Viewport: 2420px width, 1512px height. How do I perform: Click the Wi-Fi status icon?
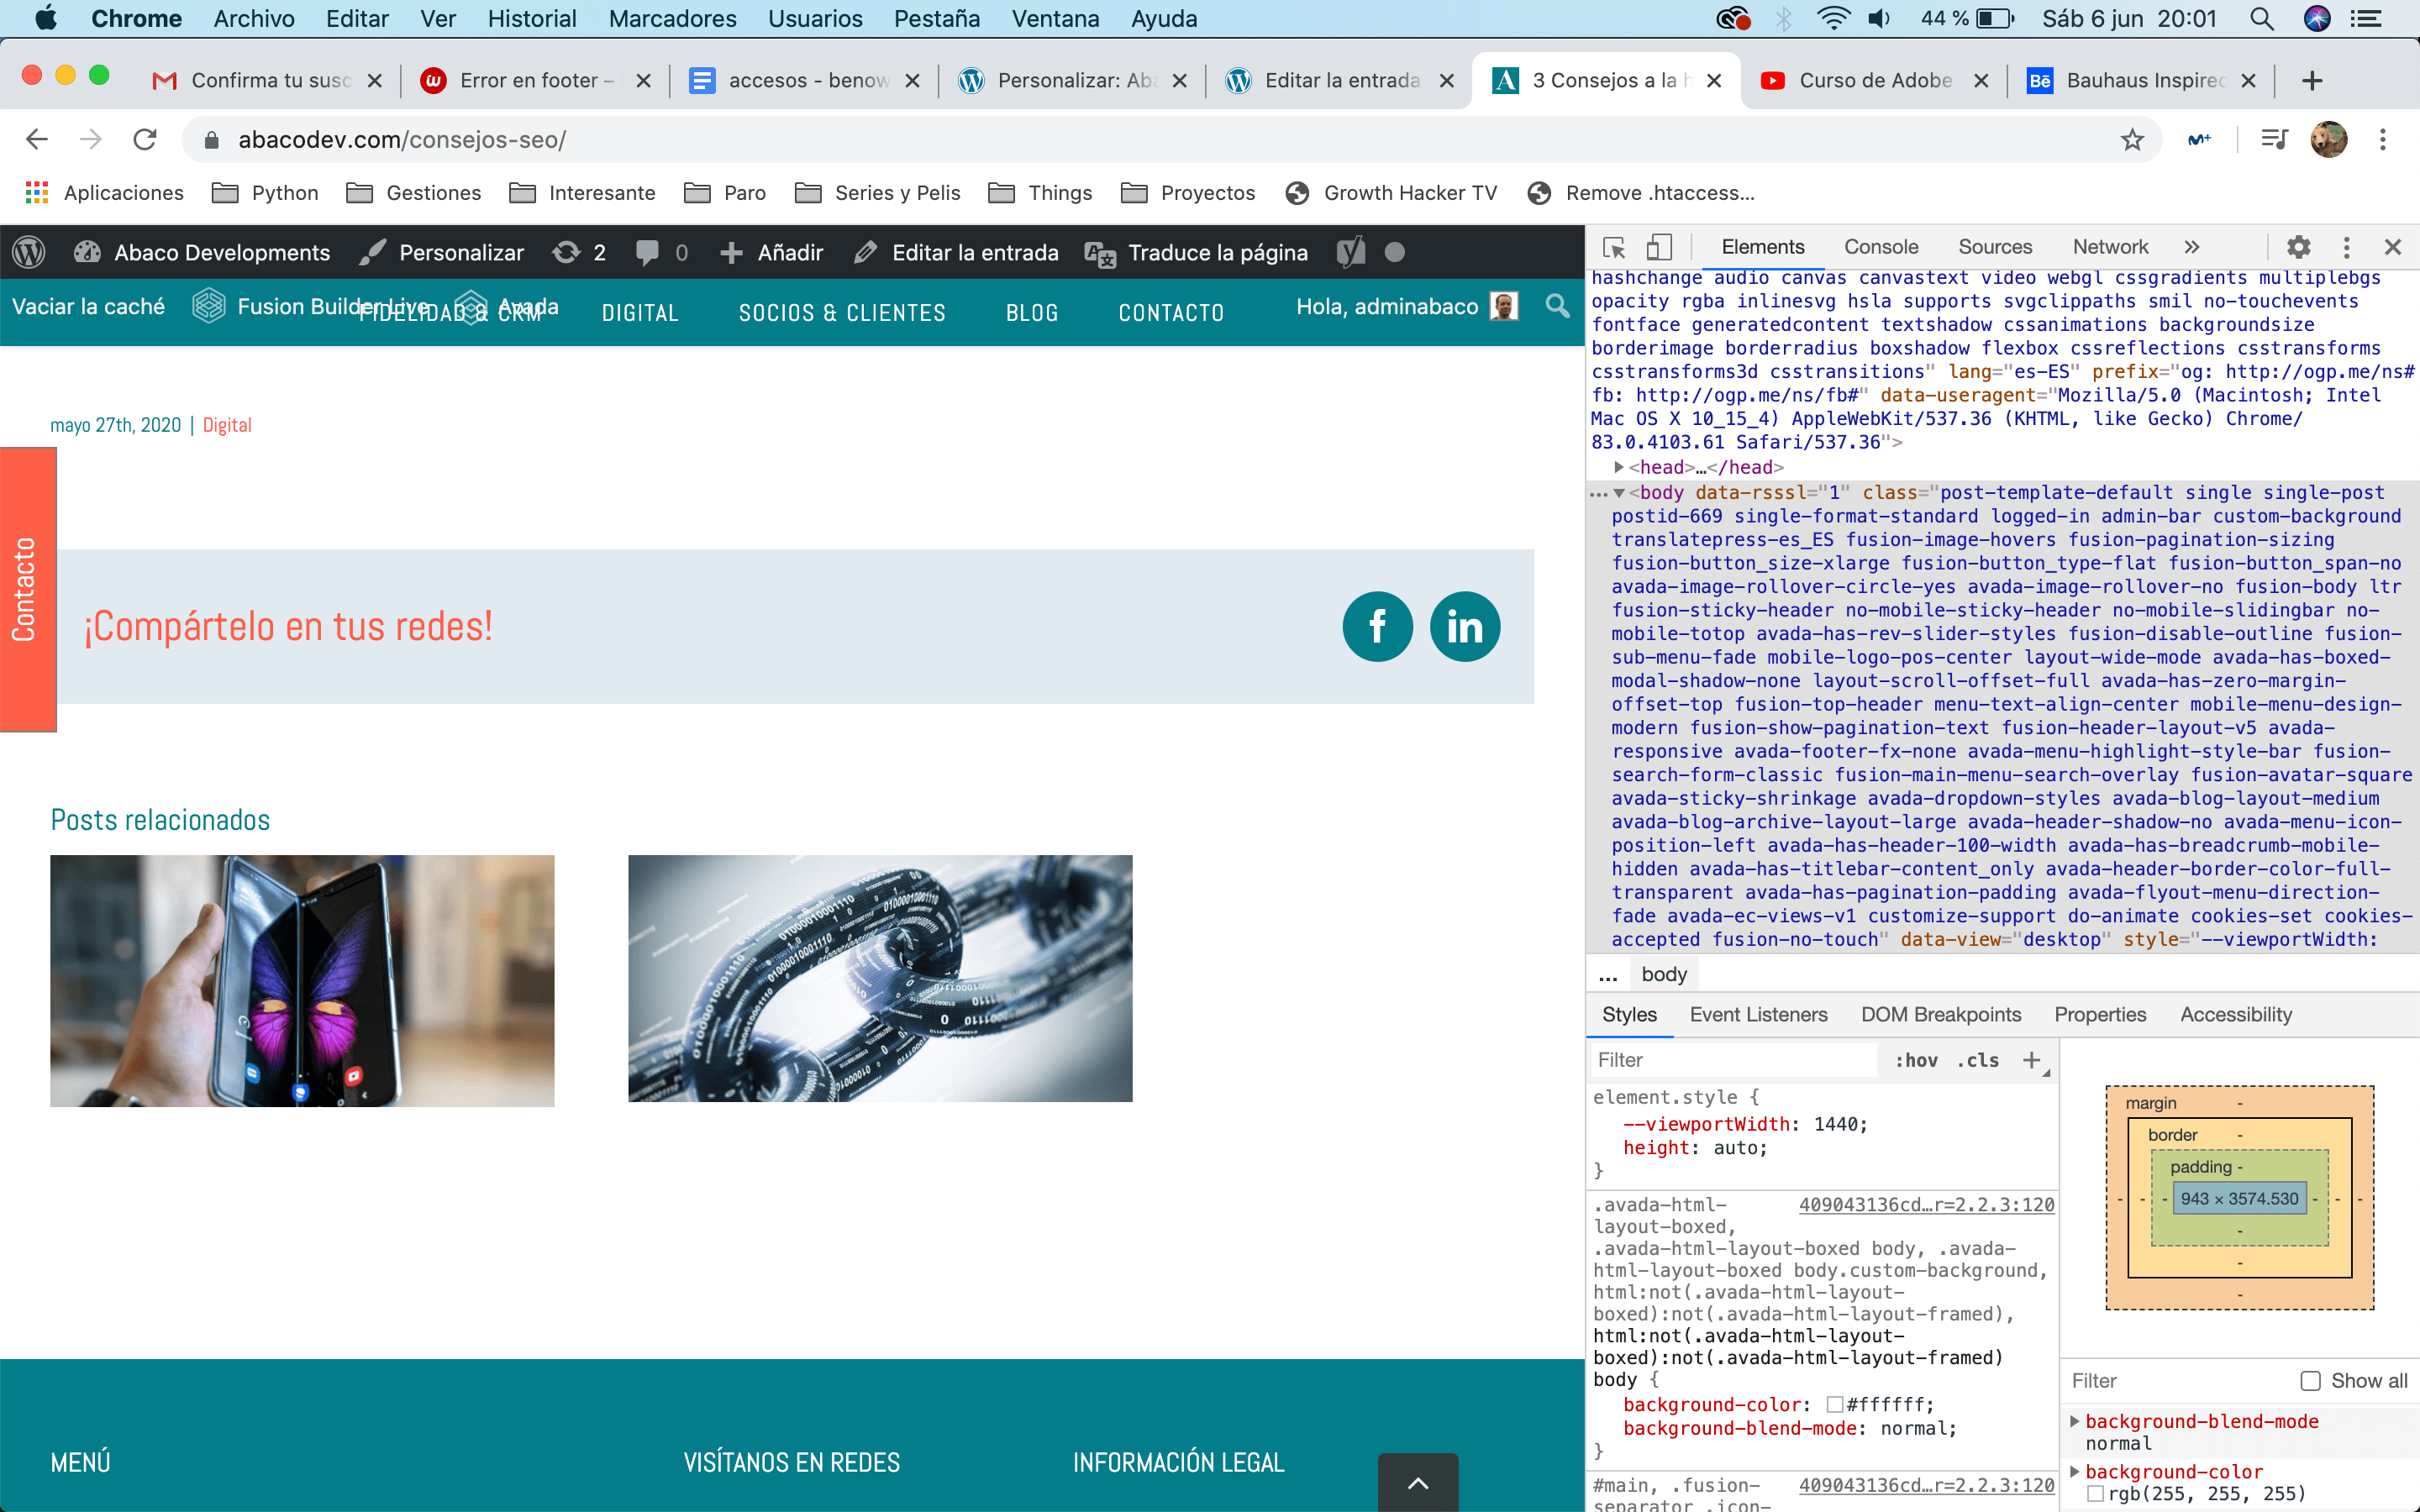point(1833,19)
